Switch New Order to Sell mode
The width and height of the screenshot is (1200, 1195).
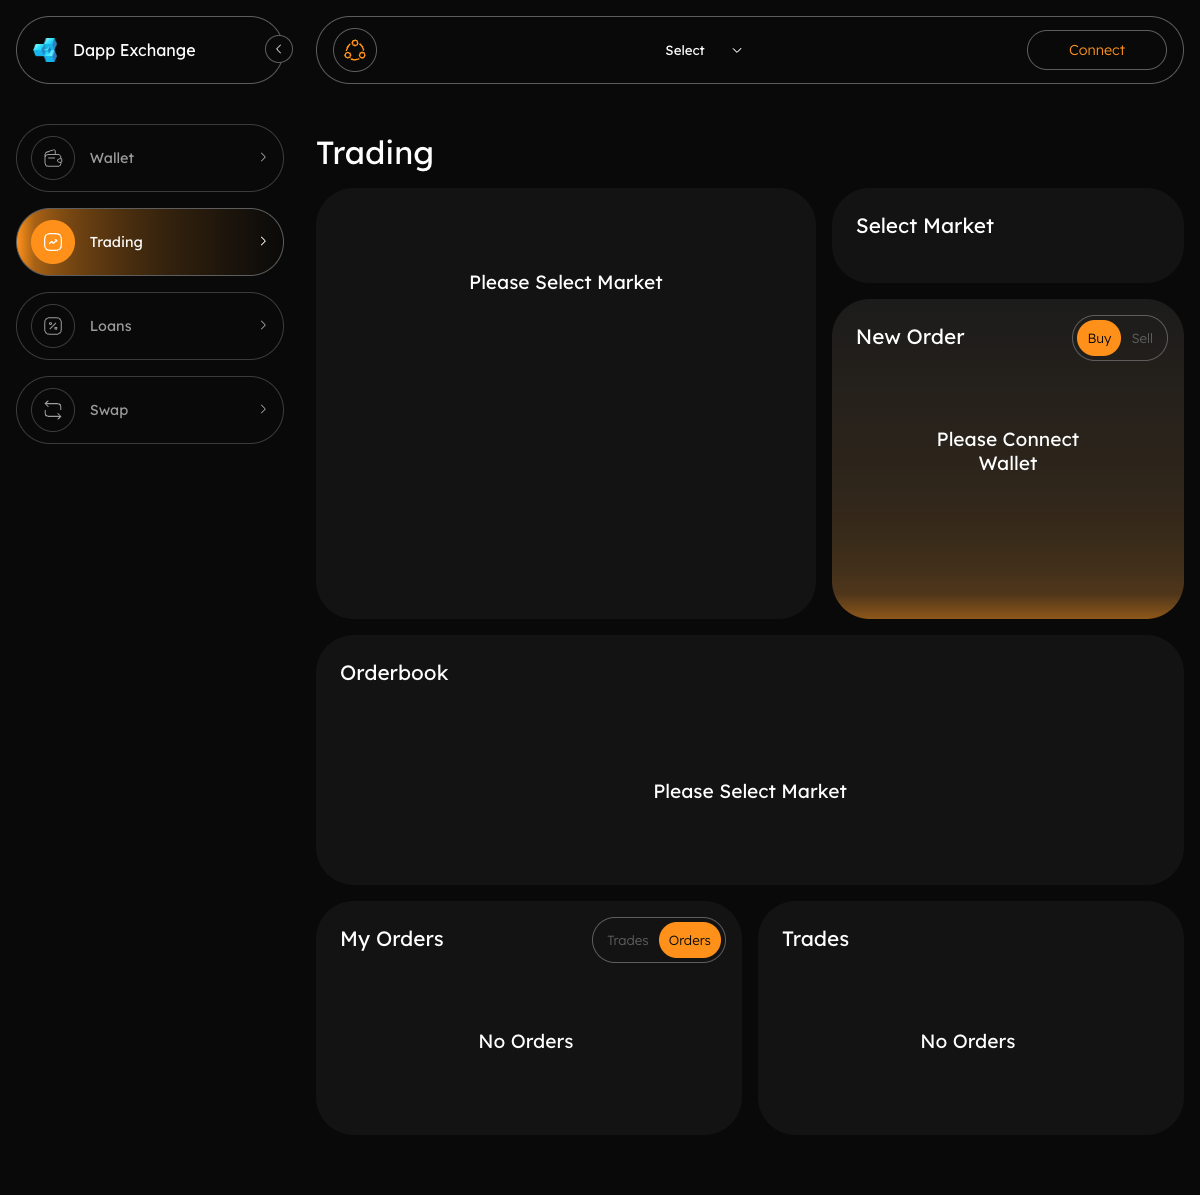click(x=1143, y=338)
